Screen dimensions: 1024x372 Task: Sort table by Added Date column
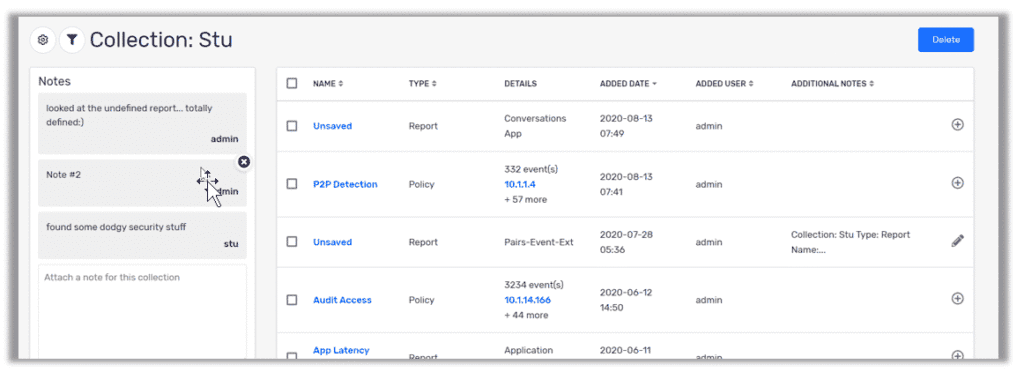pos(628,84)
